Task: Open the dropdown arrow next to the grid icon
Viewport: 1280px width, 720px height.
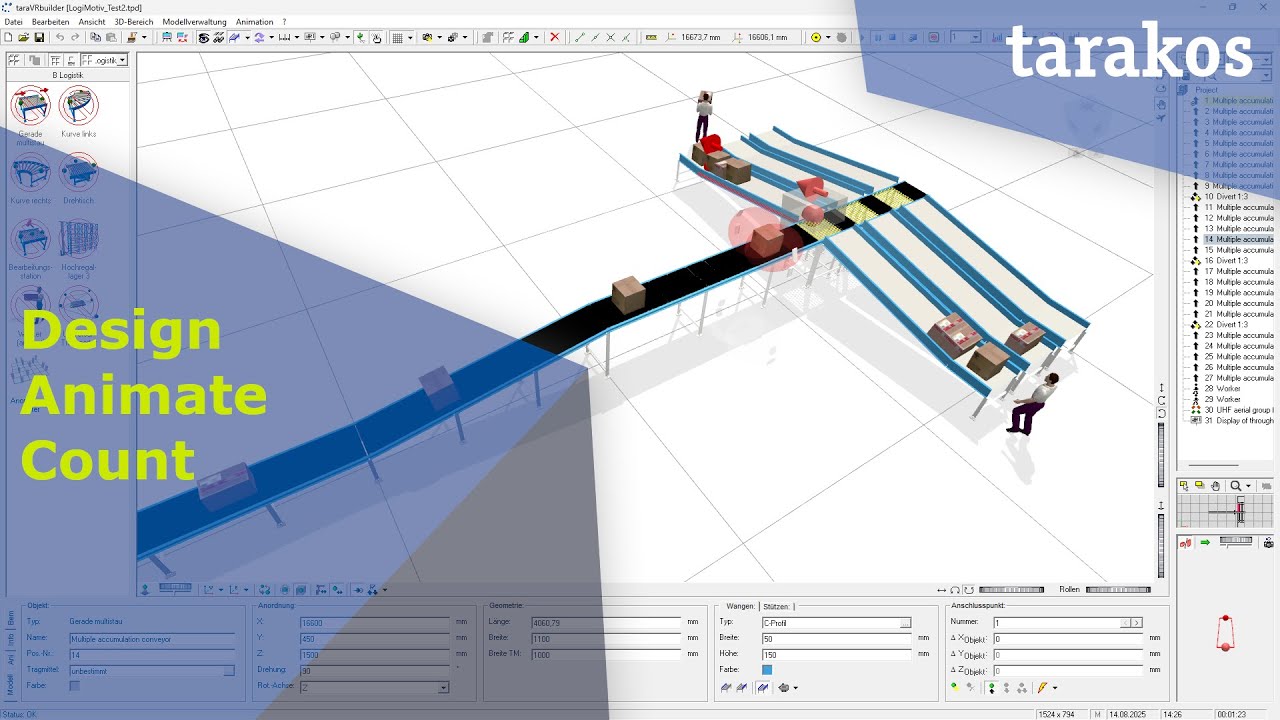Action: [410, 37]
